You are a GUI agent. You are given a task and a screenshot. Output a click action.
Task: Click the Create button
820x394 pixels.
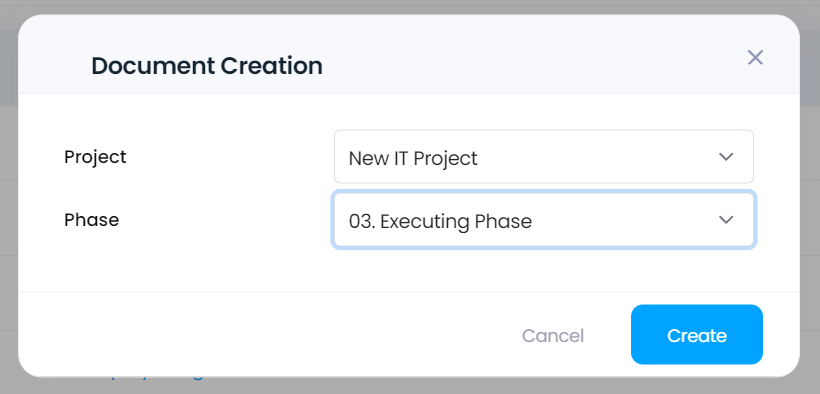697,334
